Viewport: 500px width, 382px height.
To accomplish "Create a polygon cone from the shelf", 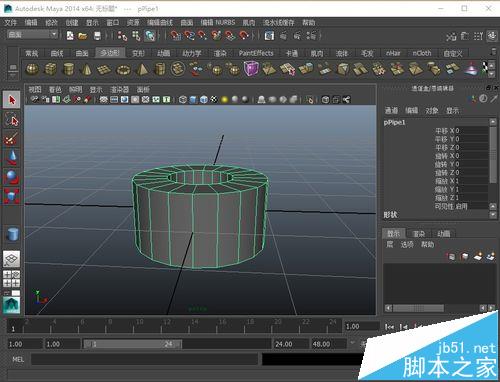I will tap(86, 69).
